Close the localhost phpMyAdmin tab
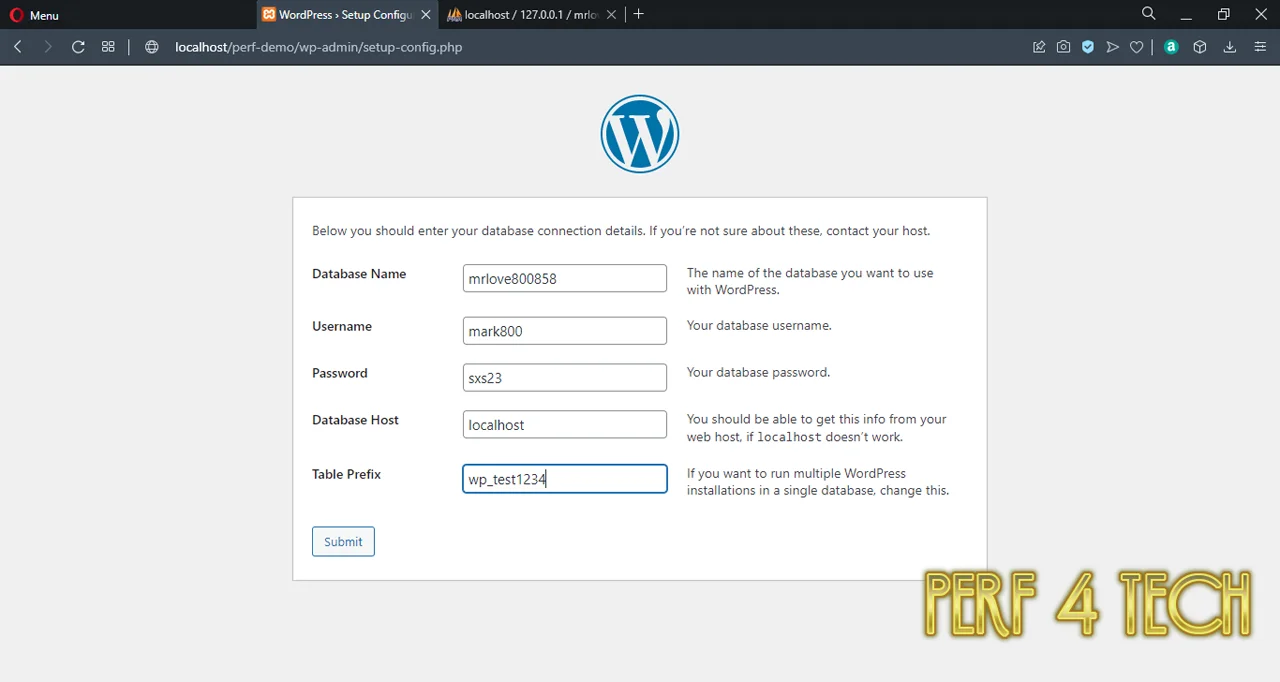The height and width of the screenshot is (682, 1280). 611,15
